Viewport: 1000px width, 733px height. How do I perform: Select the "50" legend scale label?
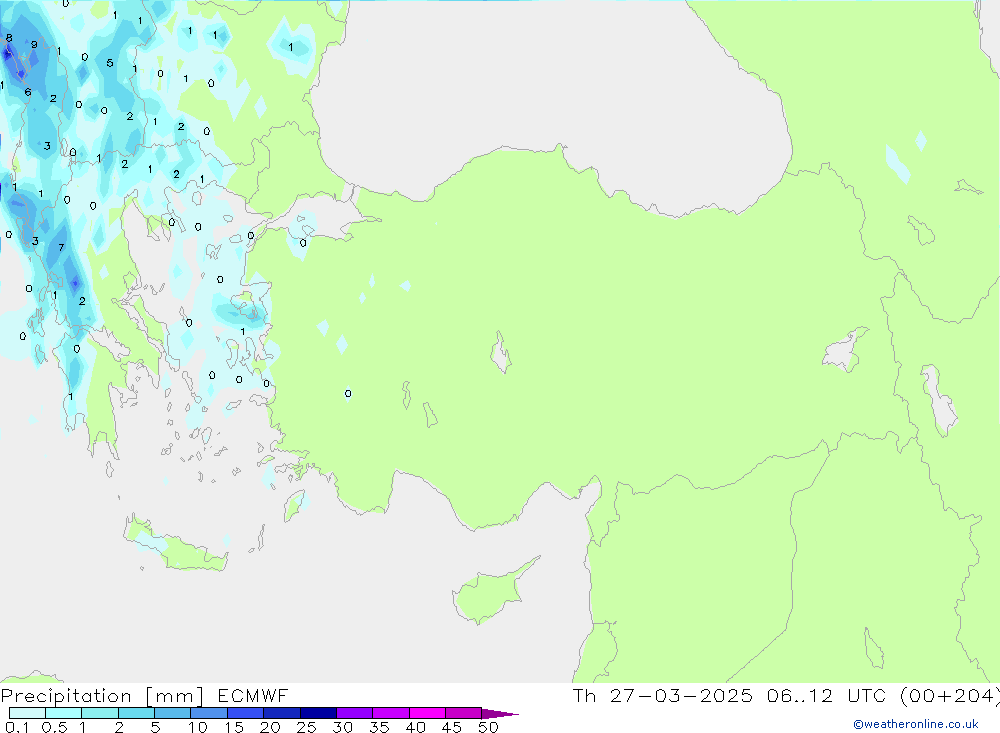(488, 727)
